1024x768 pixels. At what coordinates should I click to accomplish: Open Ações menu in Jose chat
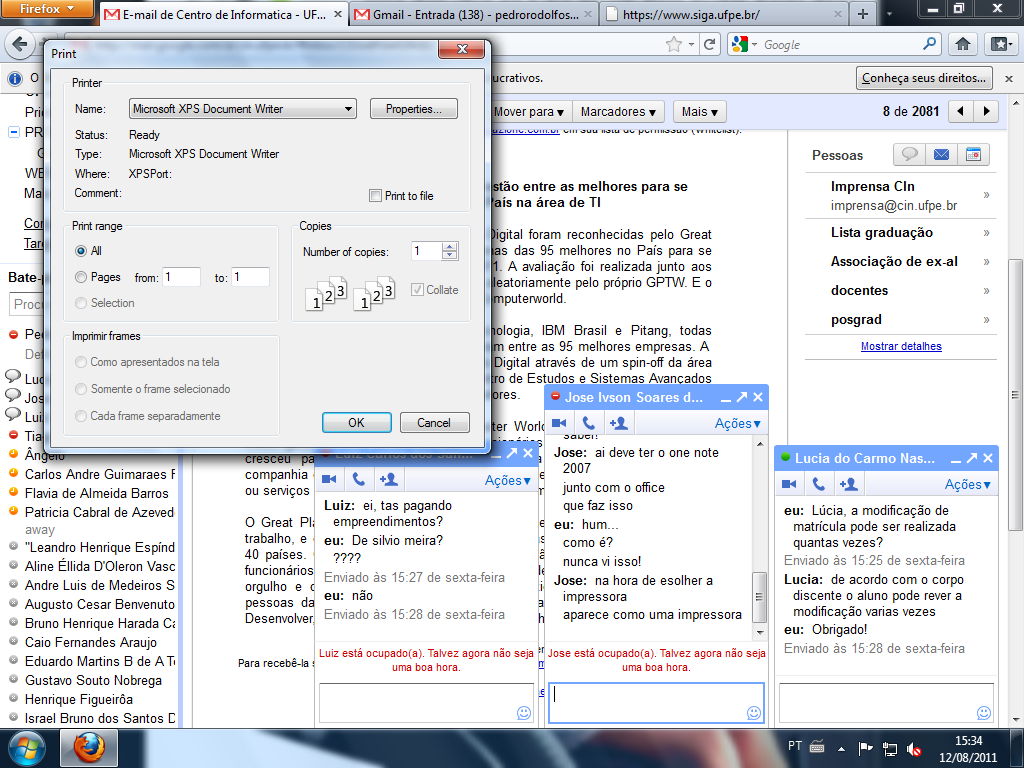coord(737,423)
